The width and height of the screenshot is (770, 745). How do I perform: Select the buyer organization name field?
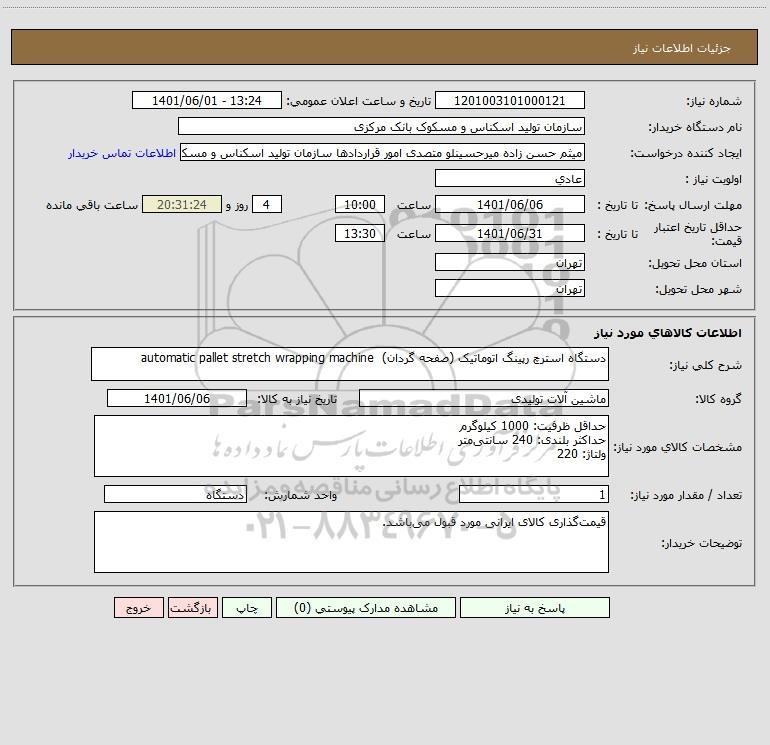click(x=381, y=127)
